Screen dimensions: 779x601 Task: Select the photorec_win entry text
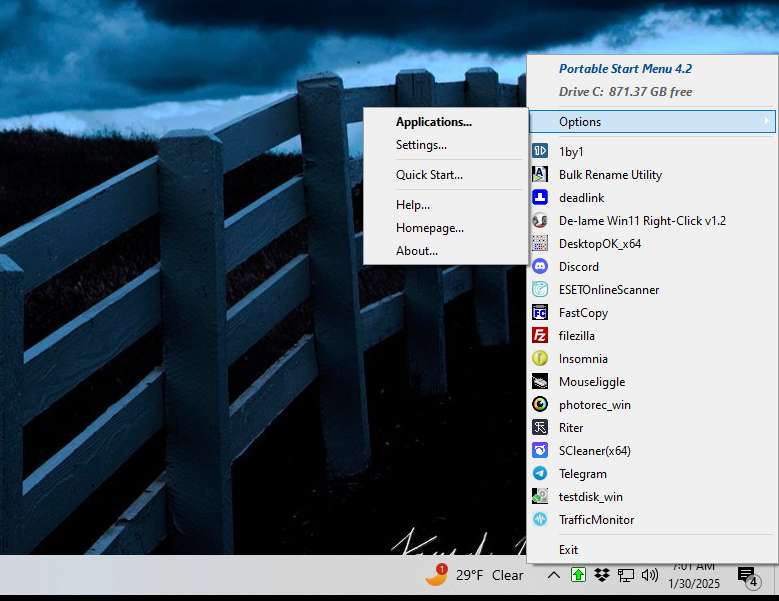coord(595,405)
